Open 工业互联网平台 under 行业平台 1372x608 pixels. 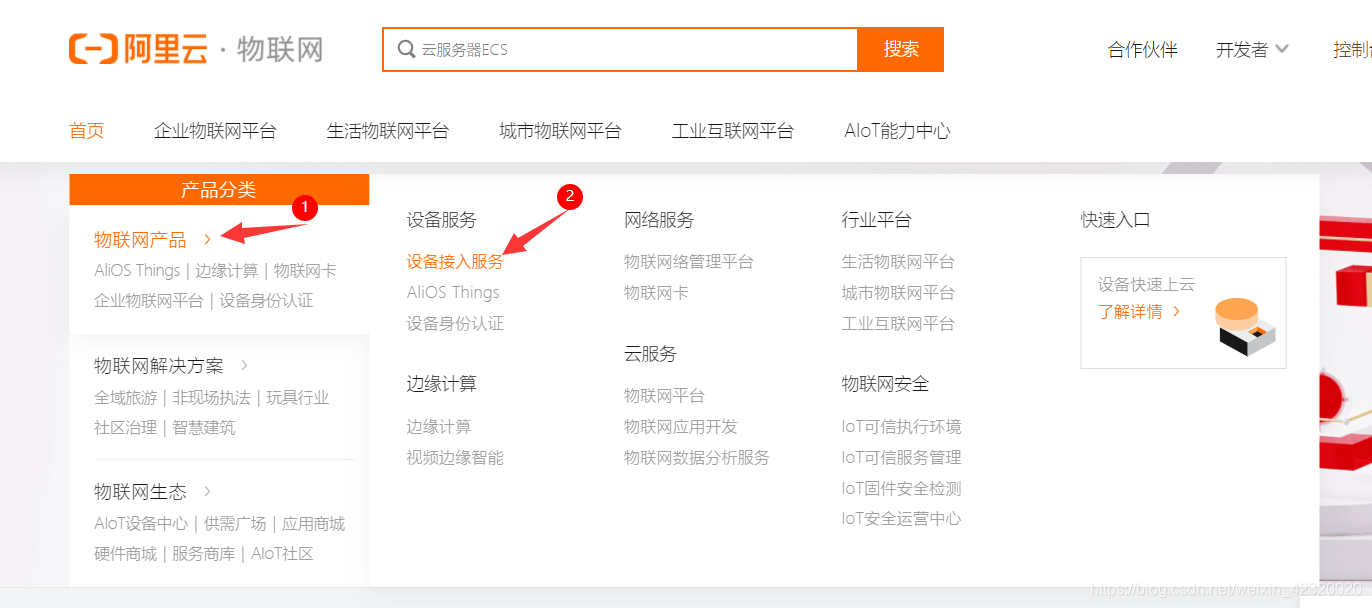pos(898,323)
